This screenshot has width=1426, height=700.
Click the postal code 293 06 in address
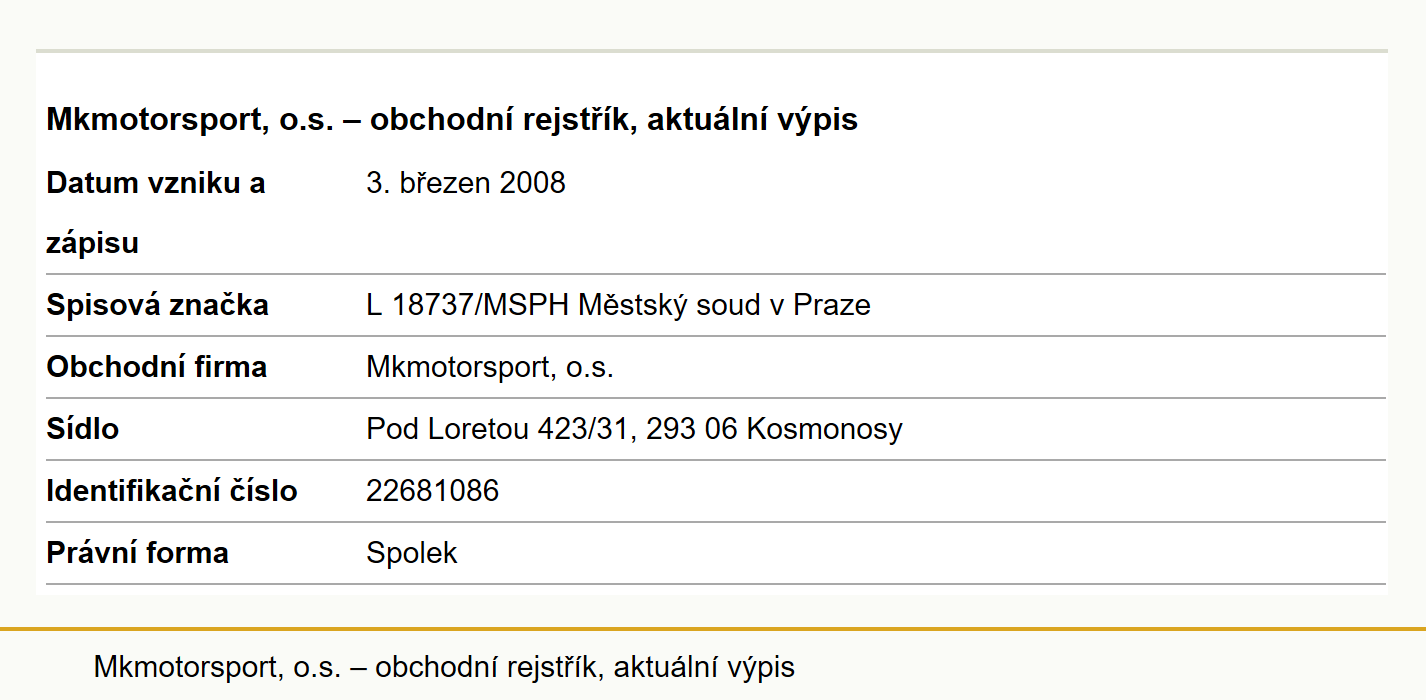tap(692, 429)
